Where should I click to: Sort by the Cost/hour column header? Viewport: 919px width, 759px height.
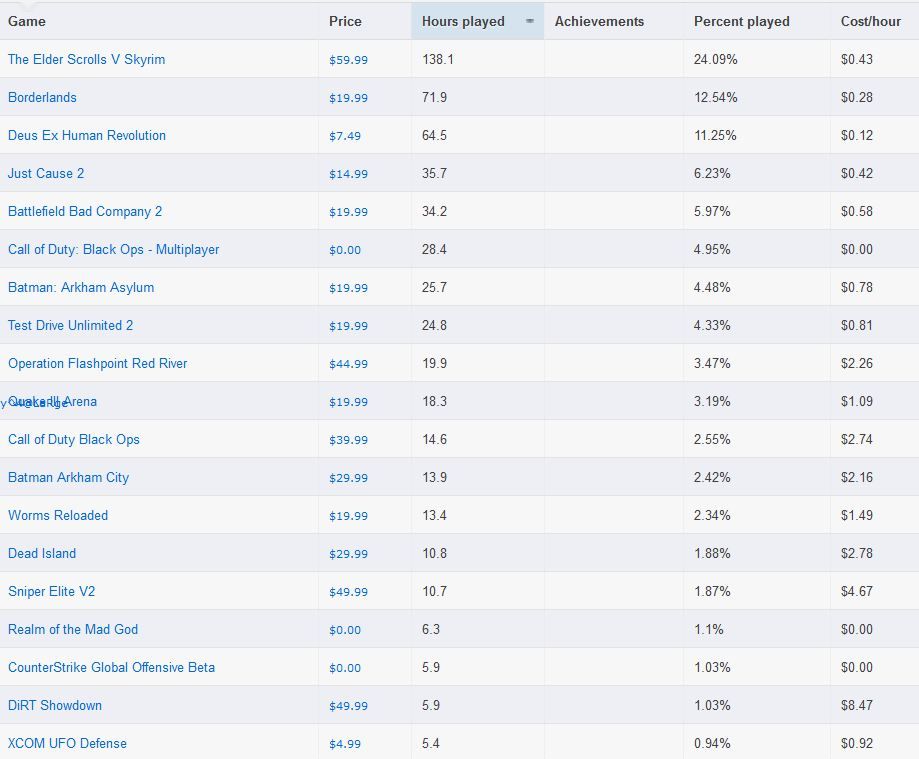click(x=870, y=21)
